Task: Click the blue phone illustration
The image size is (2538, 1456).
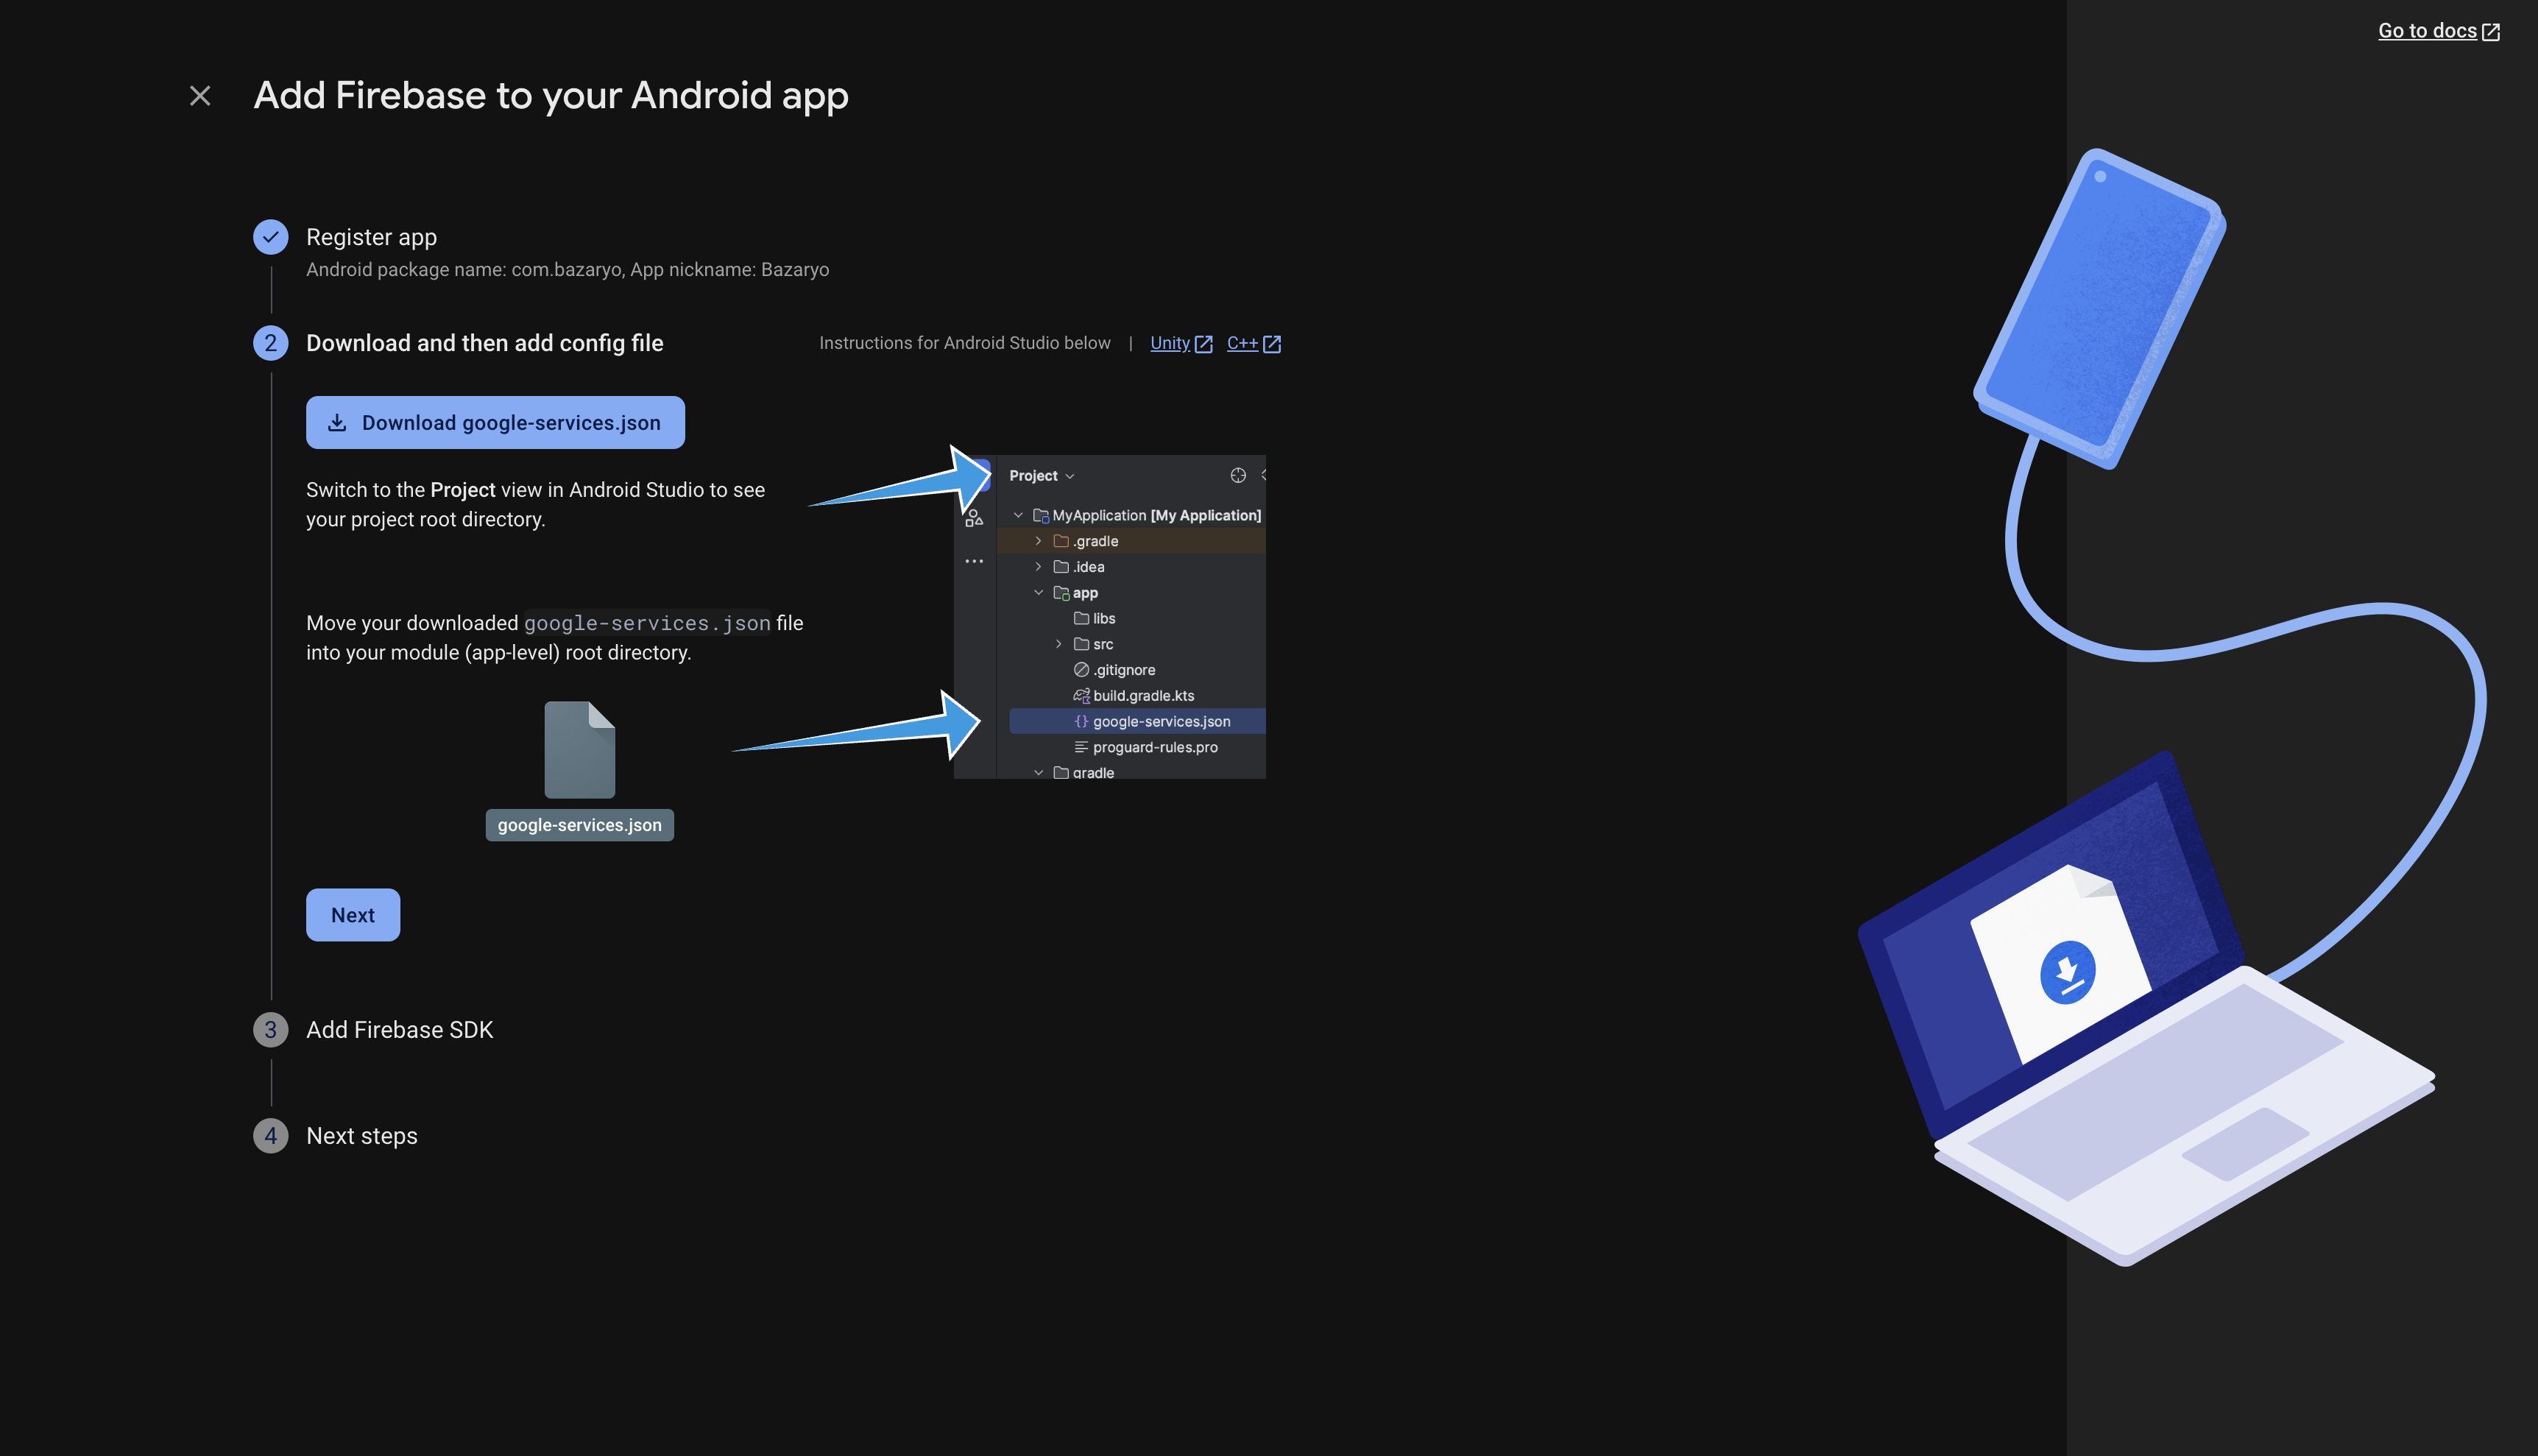Action: [2100, 310]
